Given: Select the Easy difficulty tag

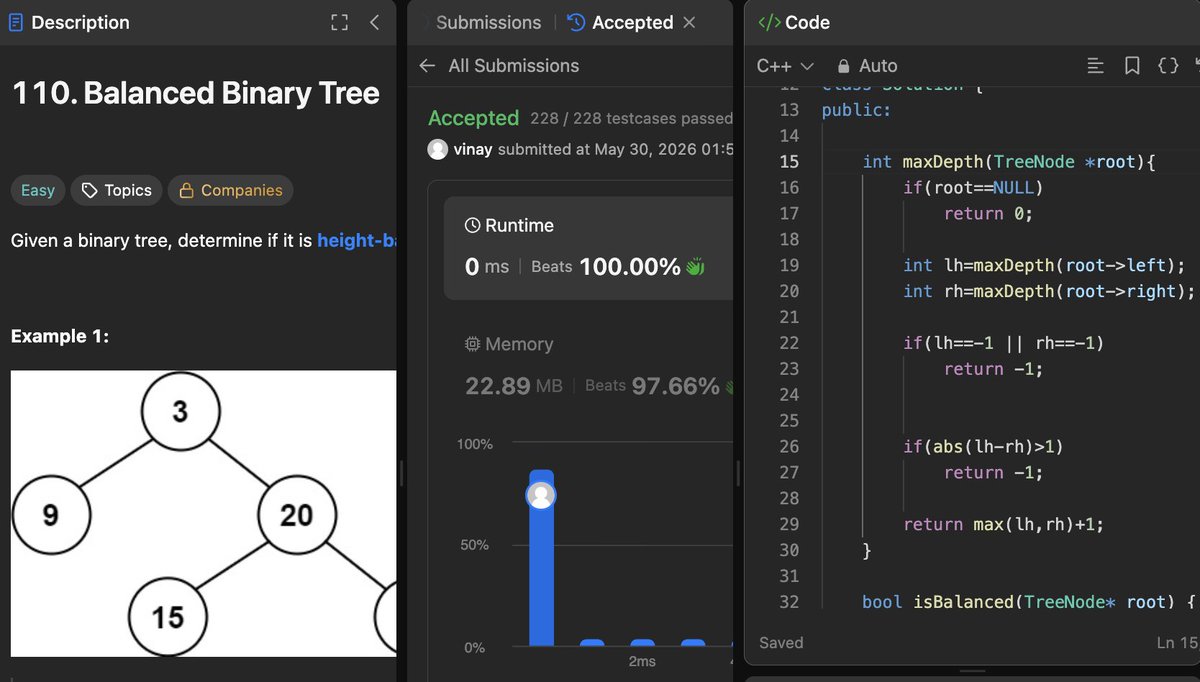Looking at the screenshot, I should 38,190.
